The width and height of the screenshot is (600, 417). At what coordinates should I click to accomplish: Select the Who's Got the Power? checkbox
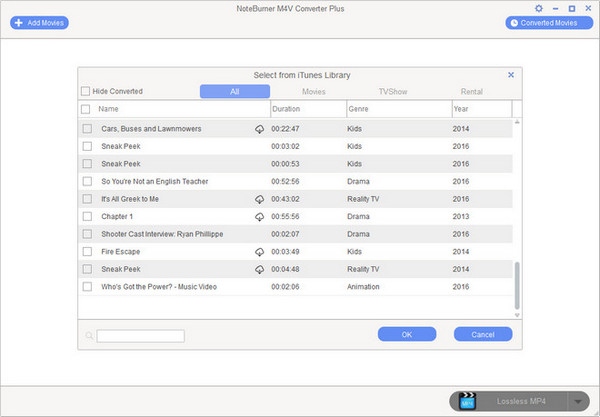point(87,287)
